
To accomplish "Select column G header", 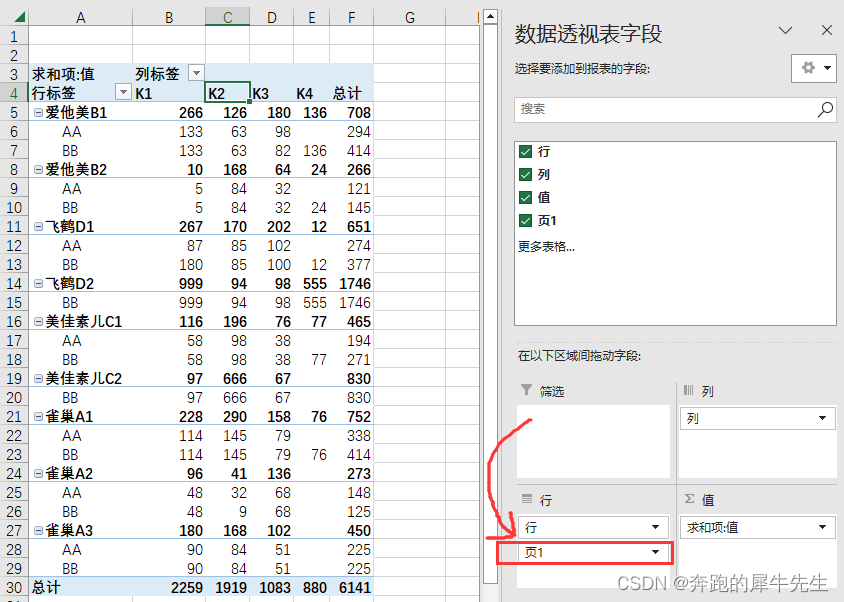I will [410, 17].
